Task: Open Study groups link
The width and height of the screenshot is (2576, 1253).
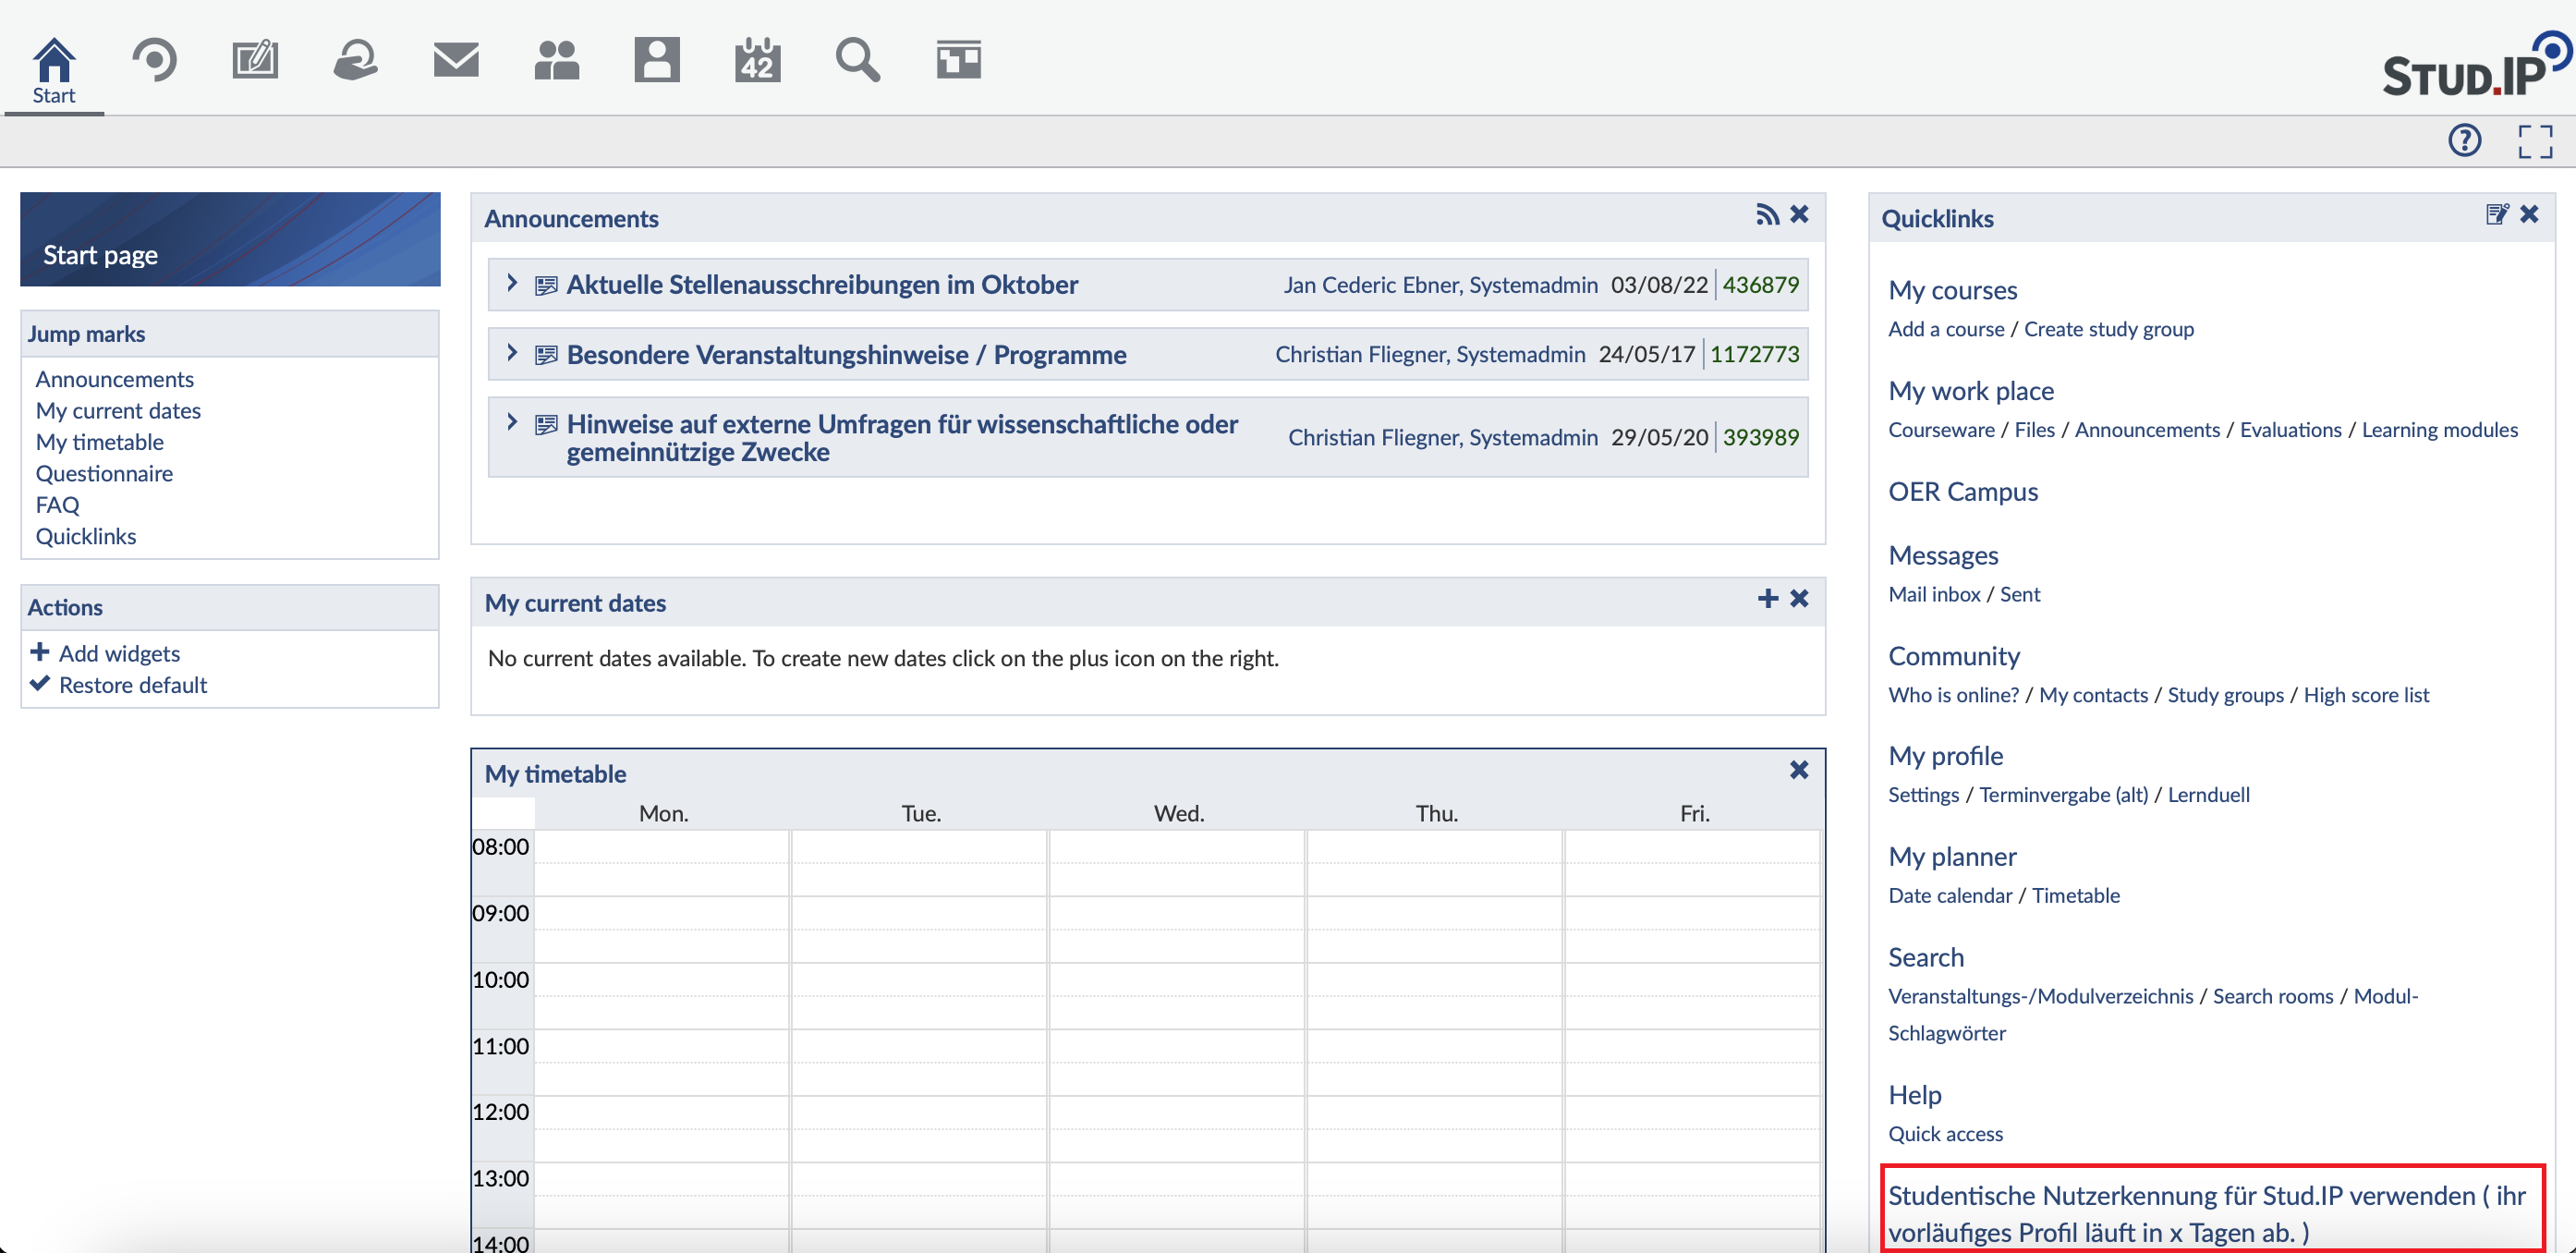Action: [x=2225, y=695]
